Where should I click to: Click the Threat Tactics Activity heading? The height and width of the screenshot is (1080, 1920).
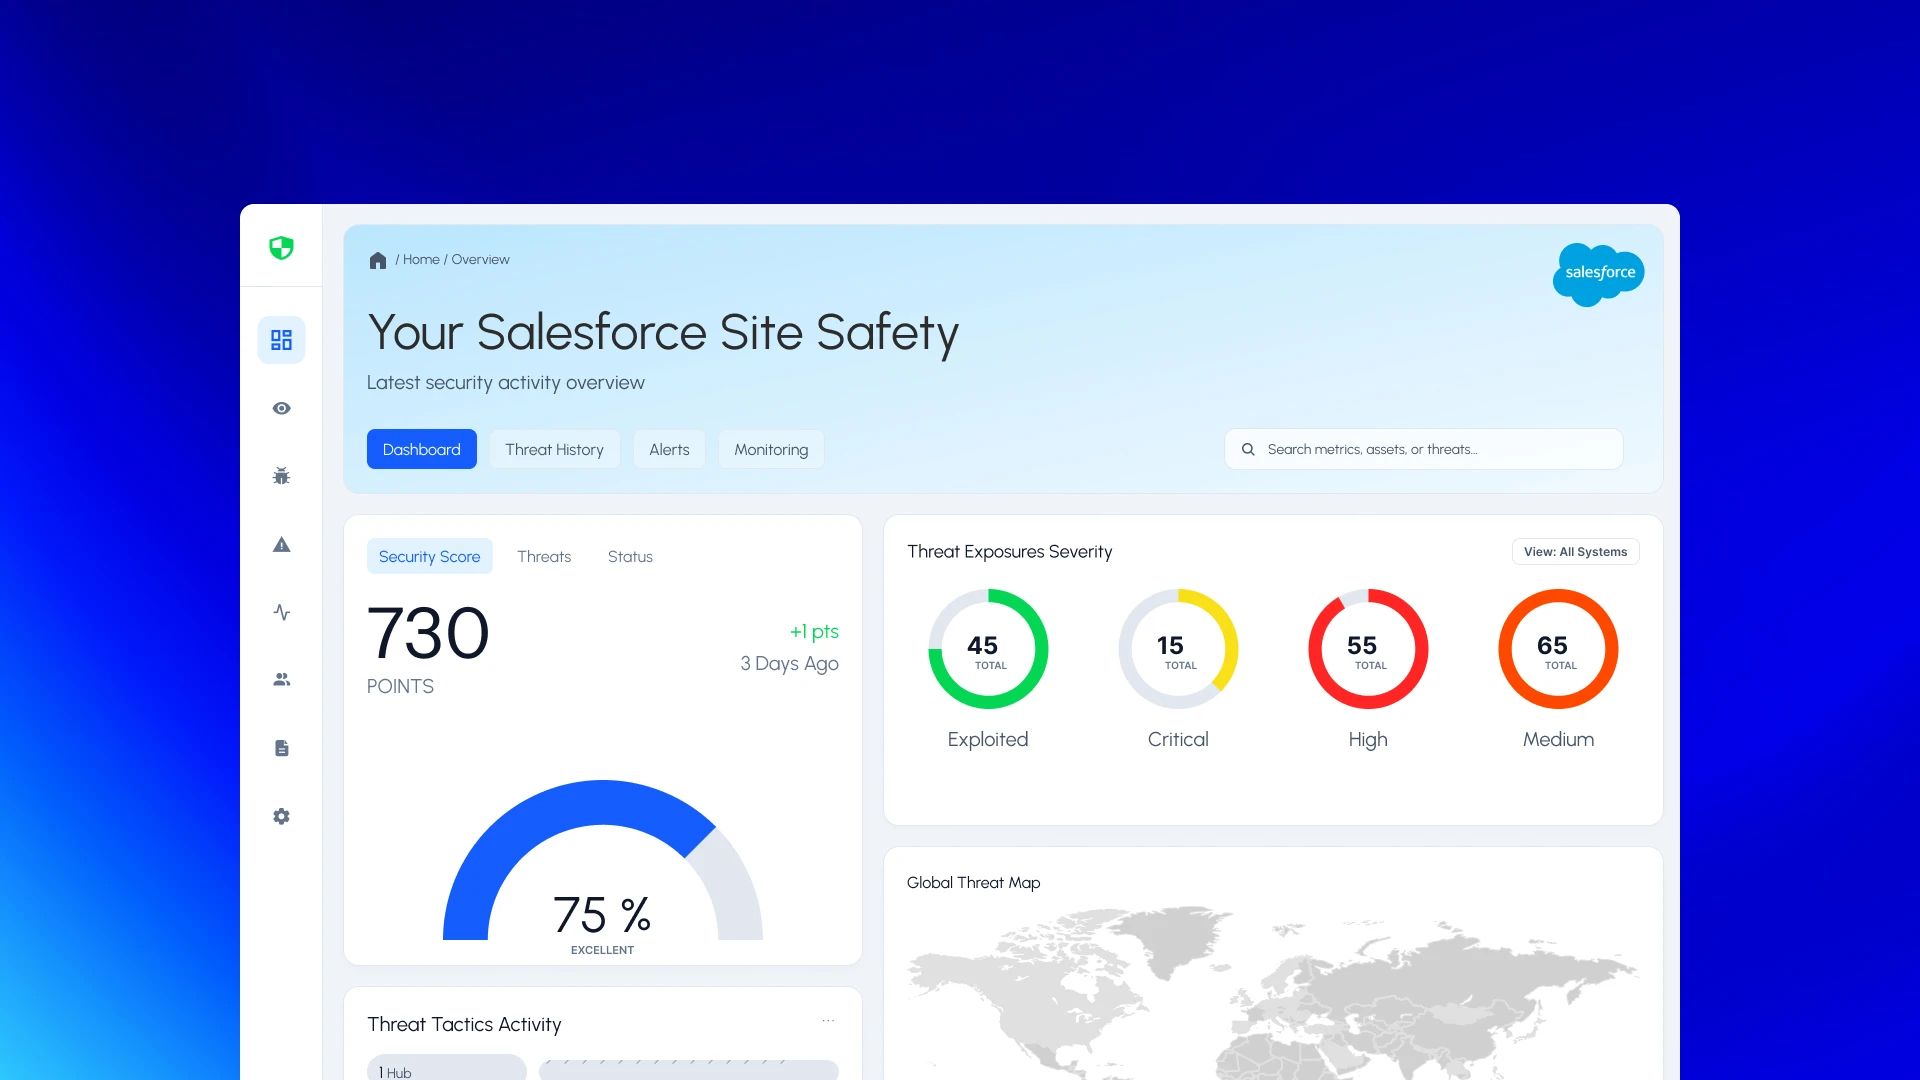pos(464,1024)
